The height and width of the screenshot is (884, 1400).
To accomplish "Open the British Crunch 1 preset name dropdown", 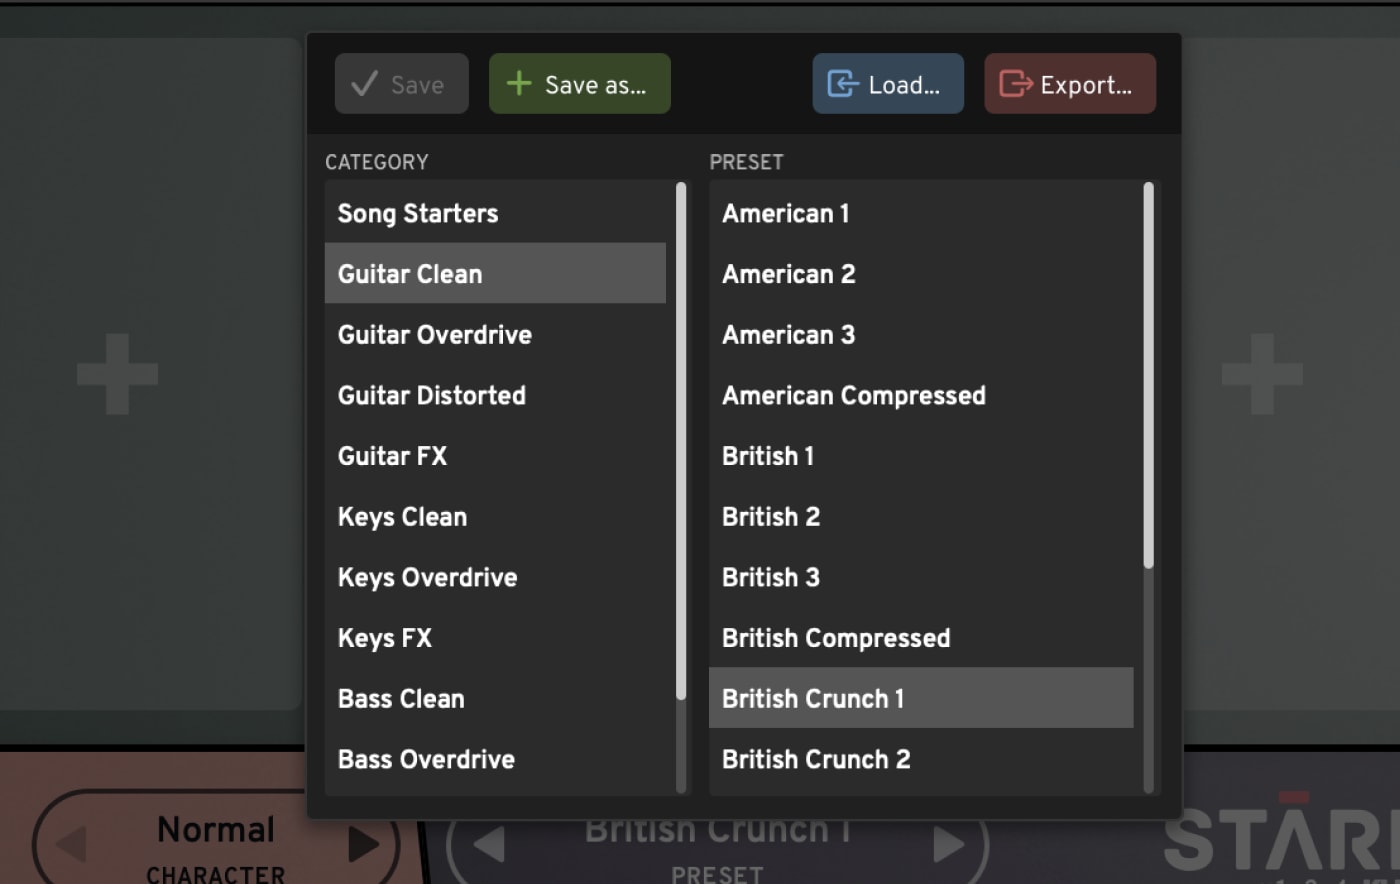I will click(717, 832).
